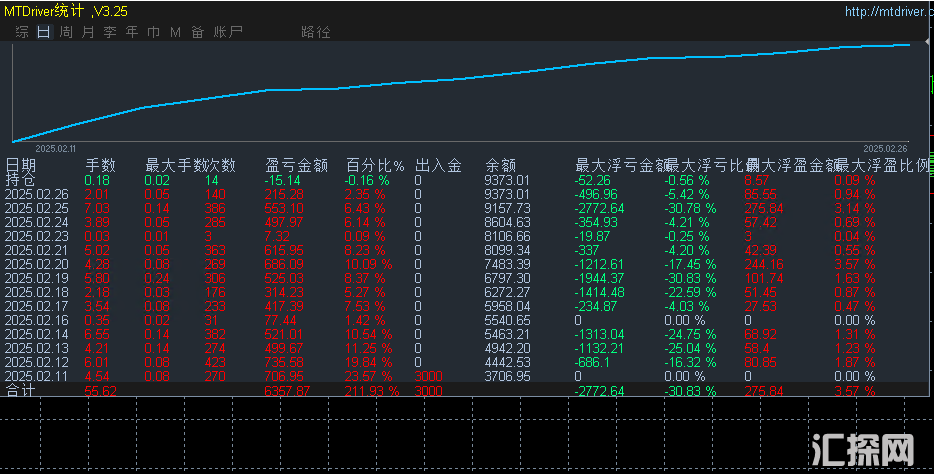Open the http://mtdriver link
This screenshot has height=474, width=934.
889,11
